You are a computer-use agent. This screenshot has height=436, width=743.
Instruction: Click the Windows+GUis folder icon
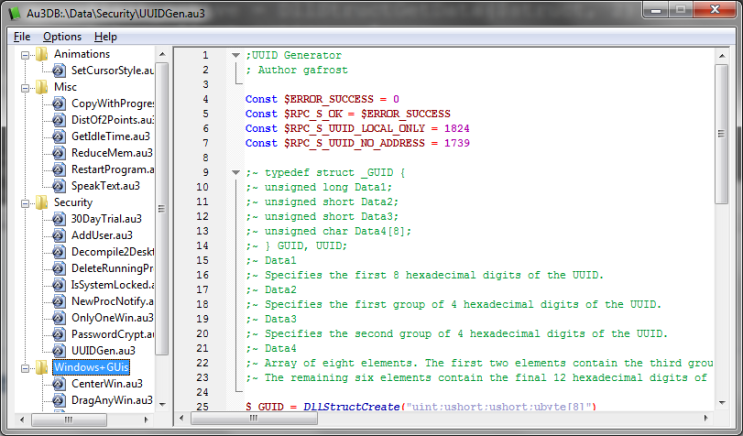[42, 367]
